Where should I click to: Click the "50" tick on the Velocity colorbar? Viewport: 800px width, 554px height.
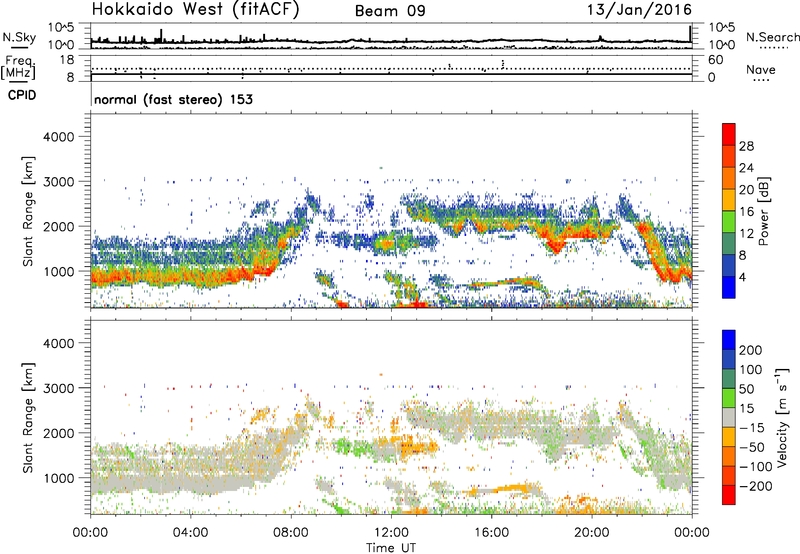[746, 389]
